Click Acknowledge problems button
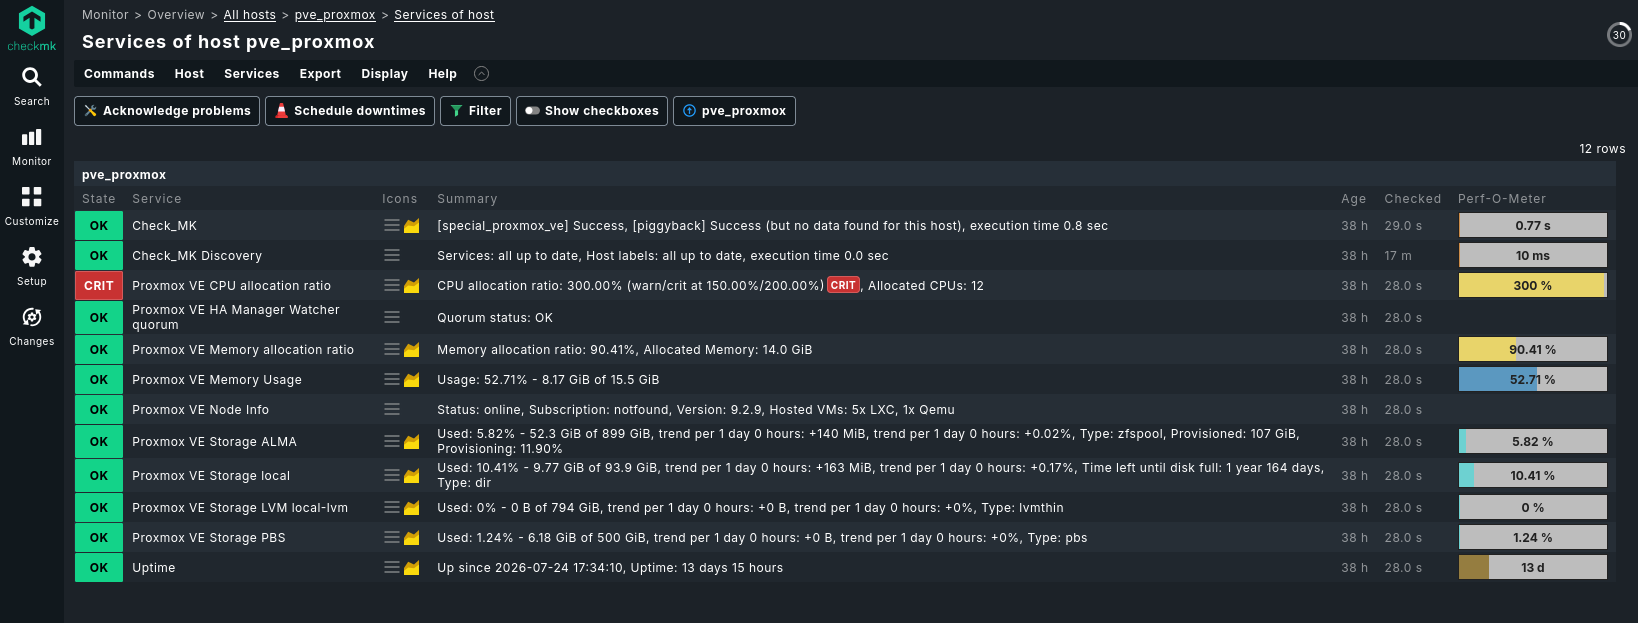 click(167, 111)
